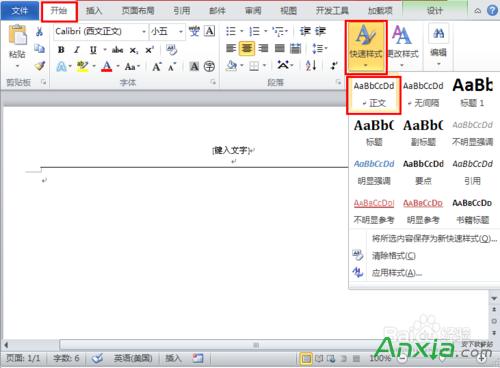Viewport: 500px width, 368px height.
Task: Click the numbering list icon
Action: [x=255, y=31]
